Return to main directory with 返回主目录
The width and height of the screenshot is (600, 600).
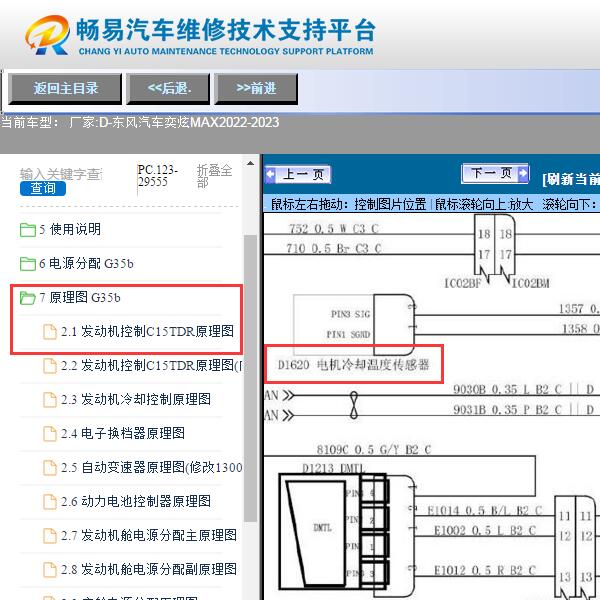tap(65, 89)
